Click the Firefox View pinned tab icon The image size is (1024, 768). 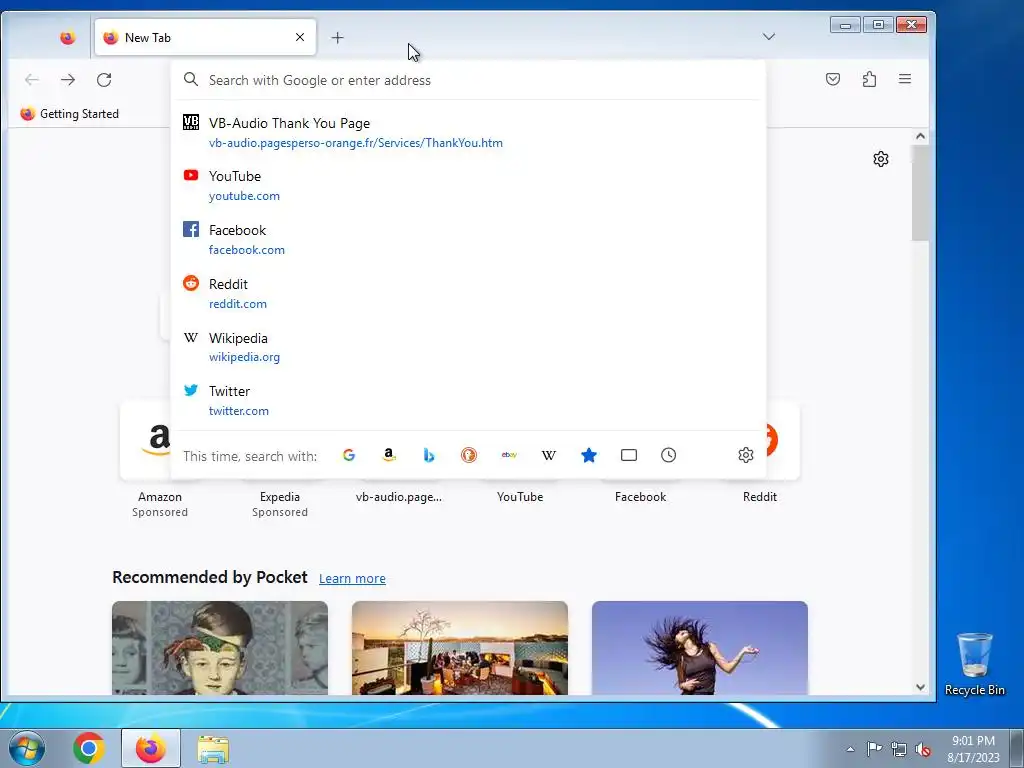(x=67, y=37)
